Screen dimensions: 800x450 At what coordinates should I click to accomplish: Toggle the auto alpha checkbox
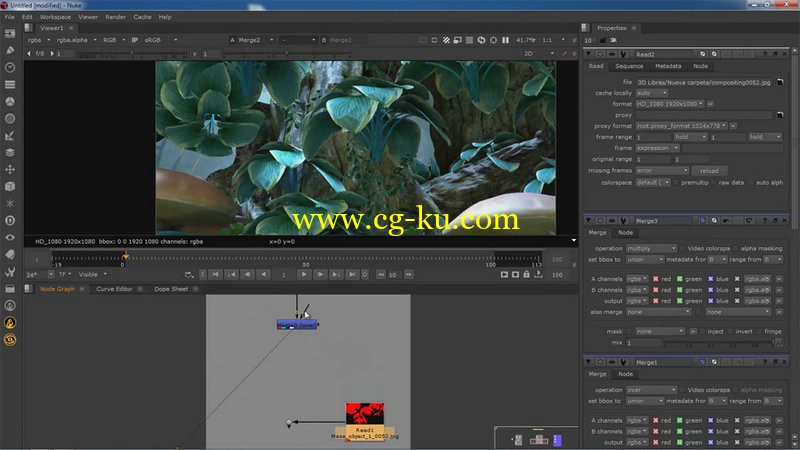[751, 182]
